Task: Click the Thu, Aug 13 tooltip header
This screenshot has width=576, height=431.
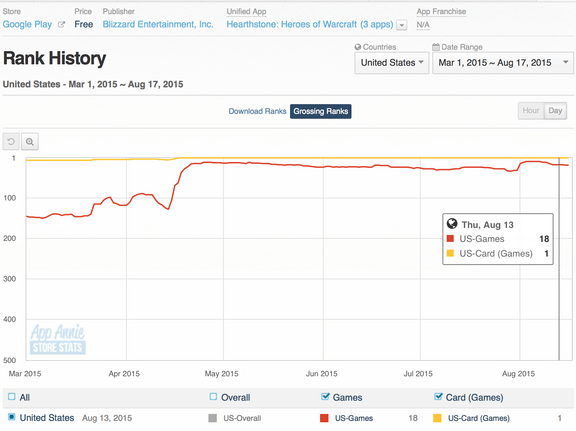Action: coord(487,225)
